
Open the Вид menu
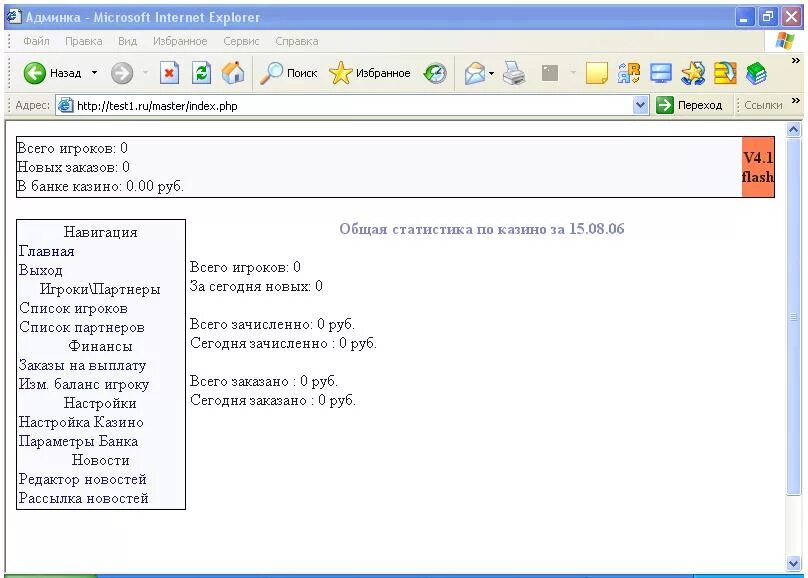point(127,41)
